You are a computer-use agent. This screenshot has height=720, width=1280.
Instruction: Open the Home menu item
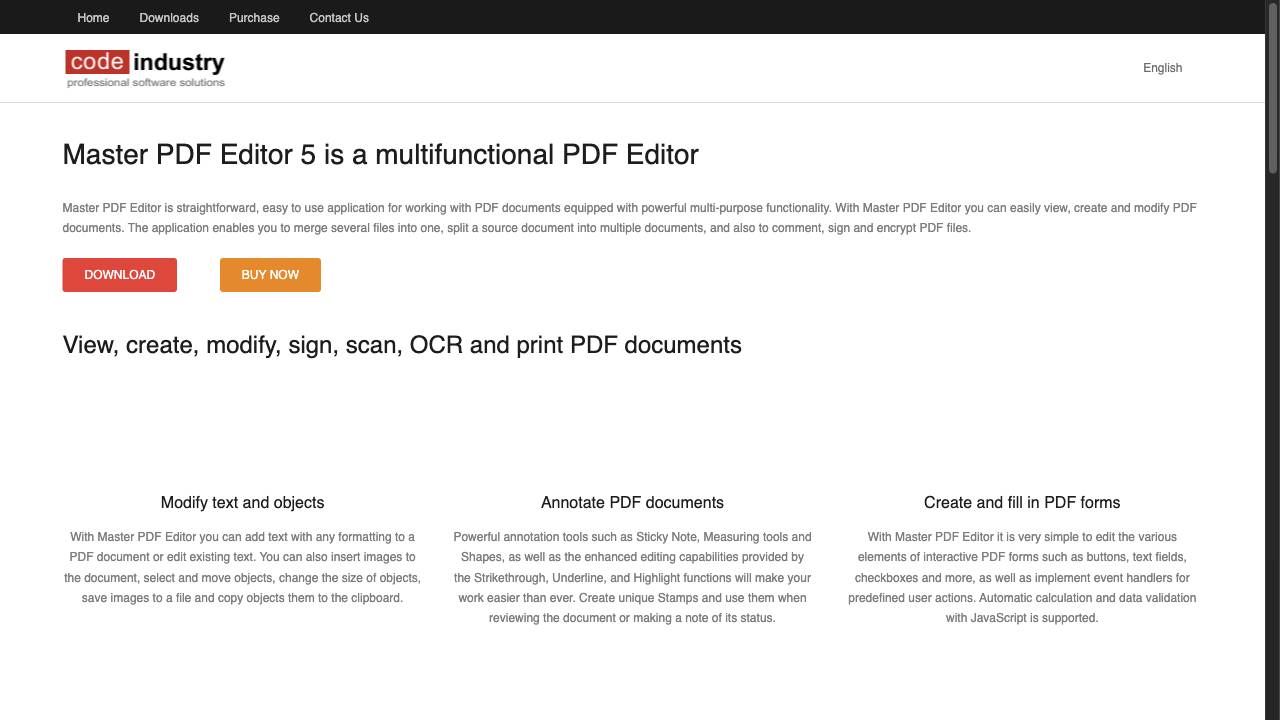coord(93,17)
